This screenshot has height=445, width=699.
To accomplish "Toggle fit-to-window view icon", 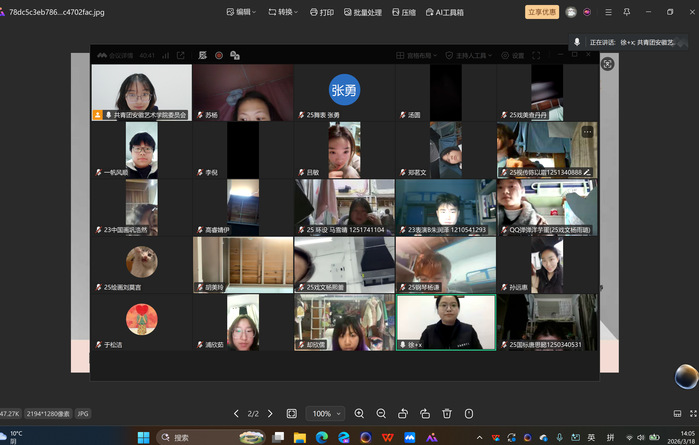I will (292, 413).
